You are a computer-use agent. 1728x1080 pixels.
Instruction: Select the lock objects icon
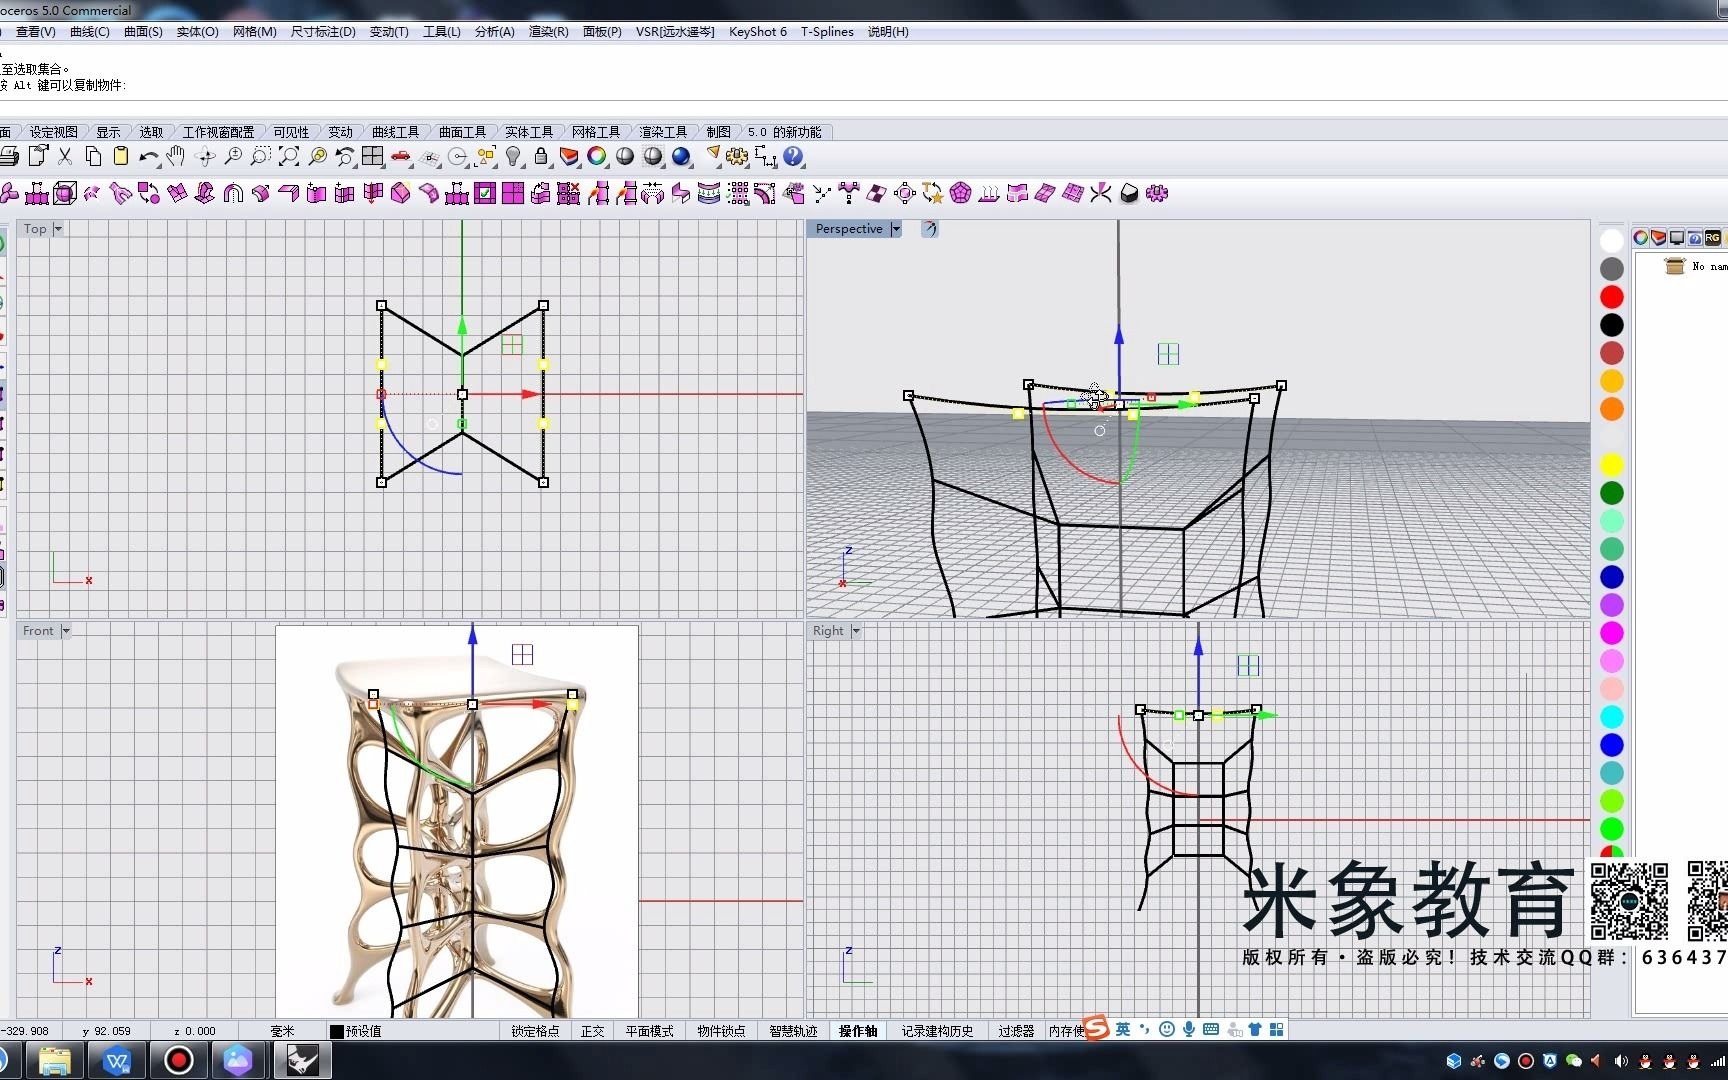tap(540, 157)
